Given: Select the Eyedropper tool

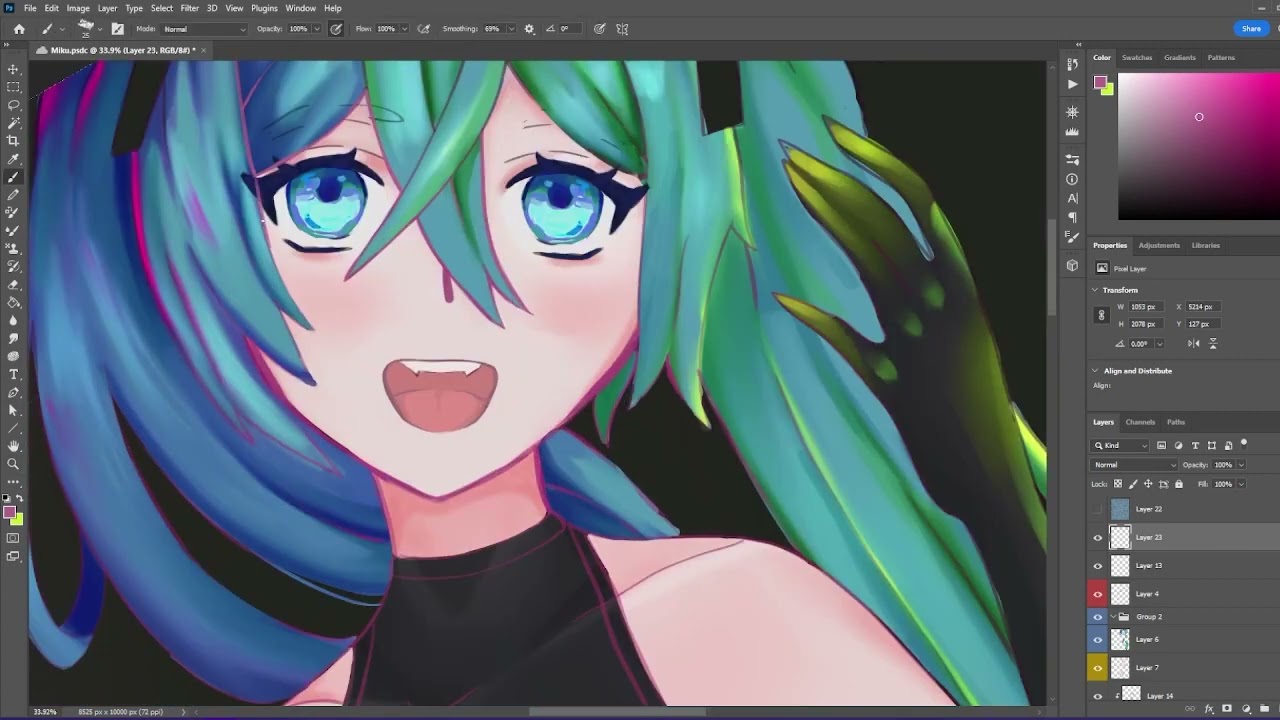Looking at the screenshot, I should tap(13, 159).
